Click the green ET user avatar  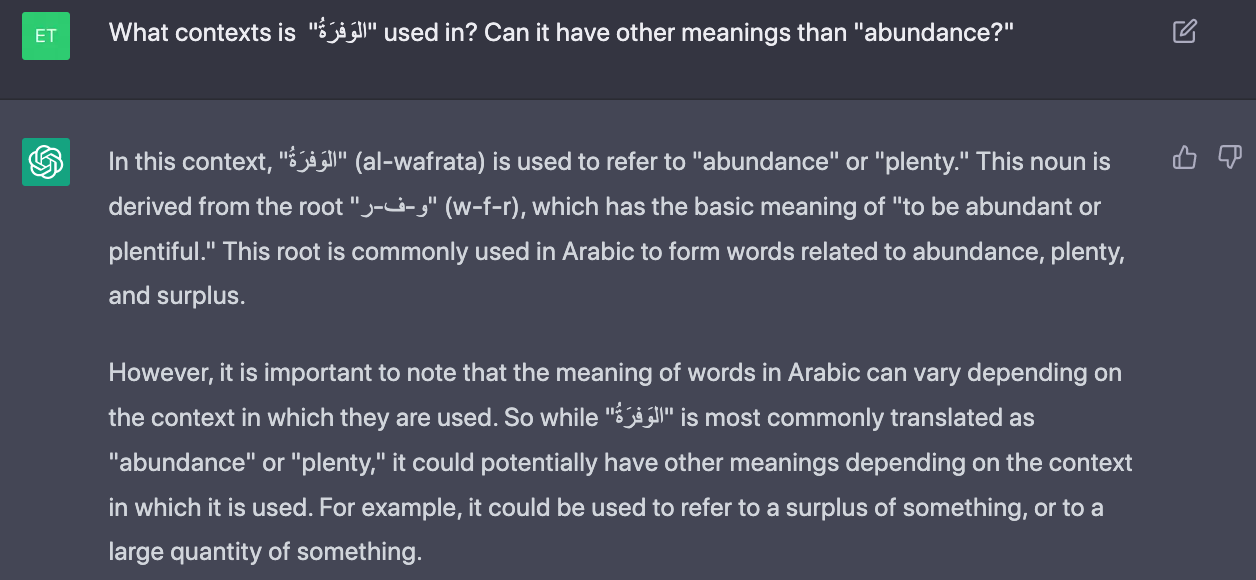[46, 35]
